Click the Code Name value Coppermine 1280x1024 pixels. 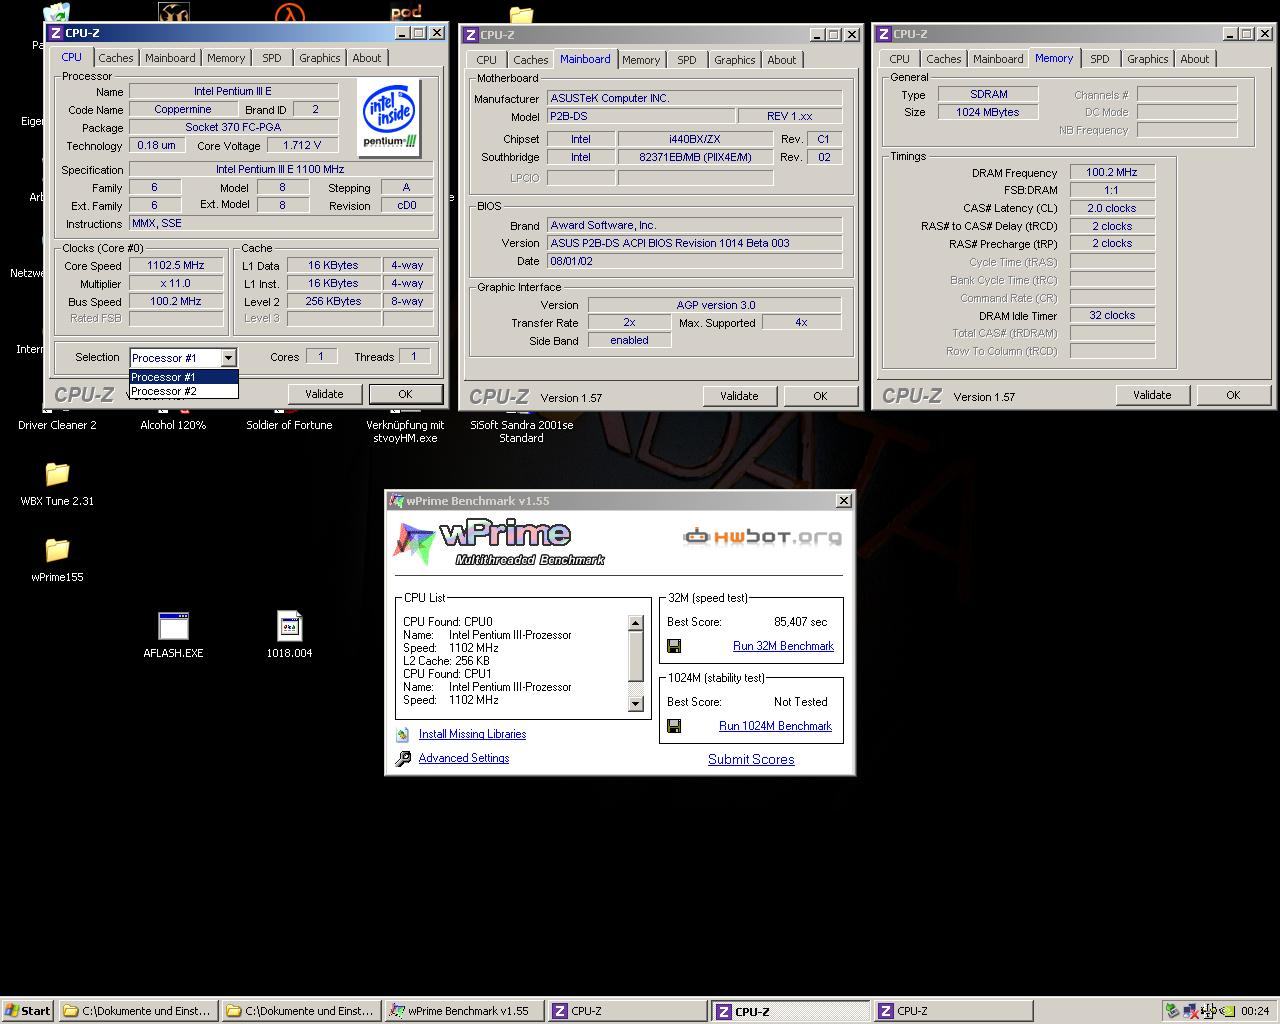tap(183, 109)
